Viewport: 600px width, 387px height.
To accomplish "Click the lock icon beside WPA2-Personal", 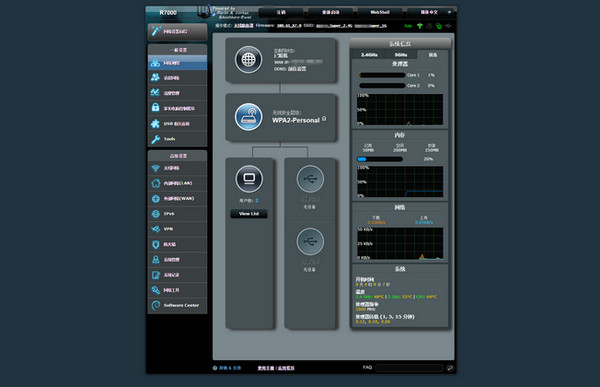I will (324, 119).
